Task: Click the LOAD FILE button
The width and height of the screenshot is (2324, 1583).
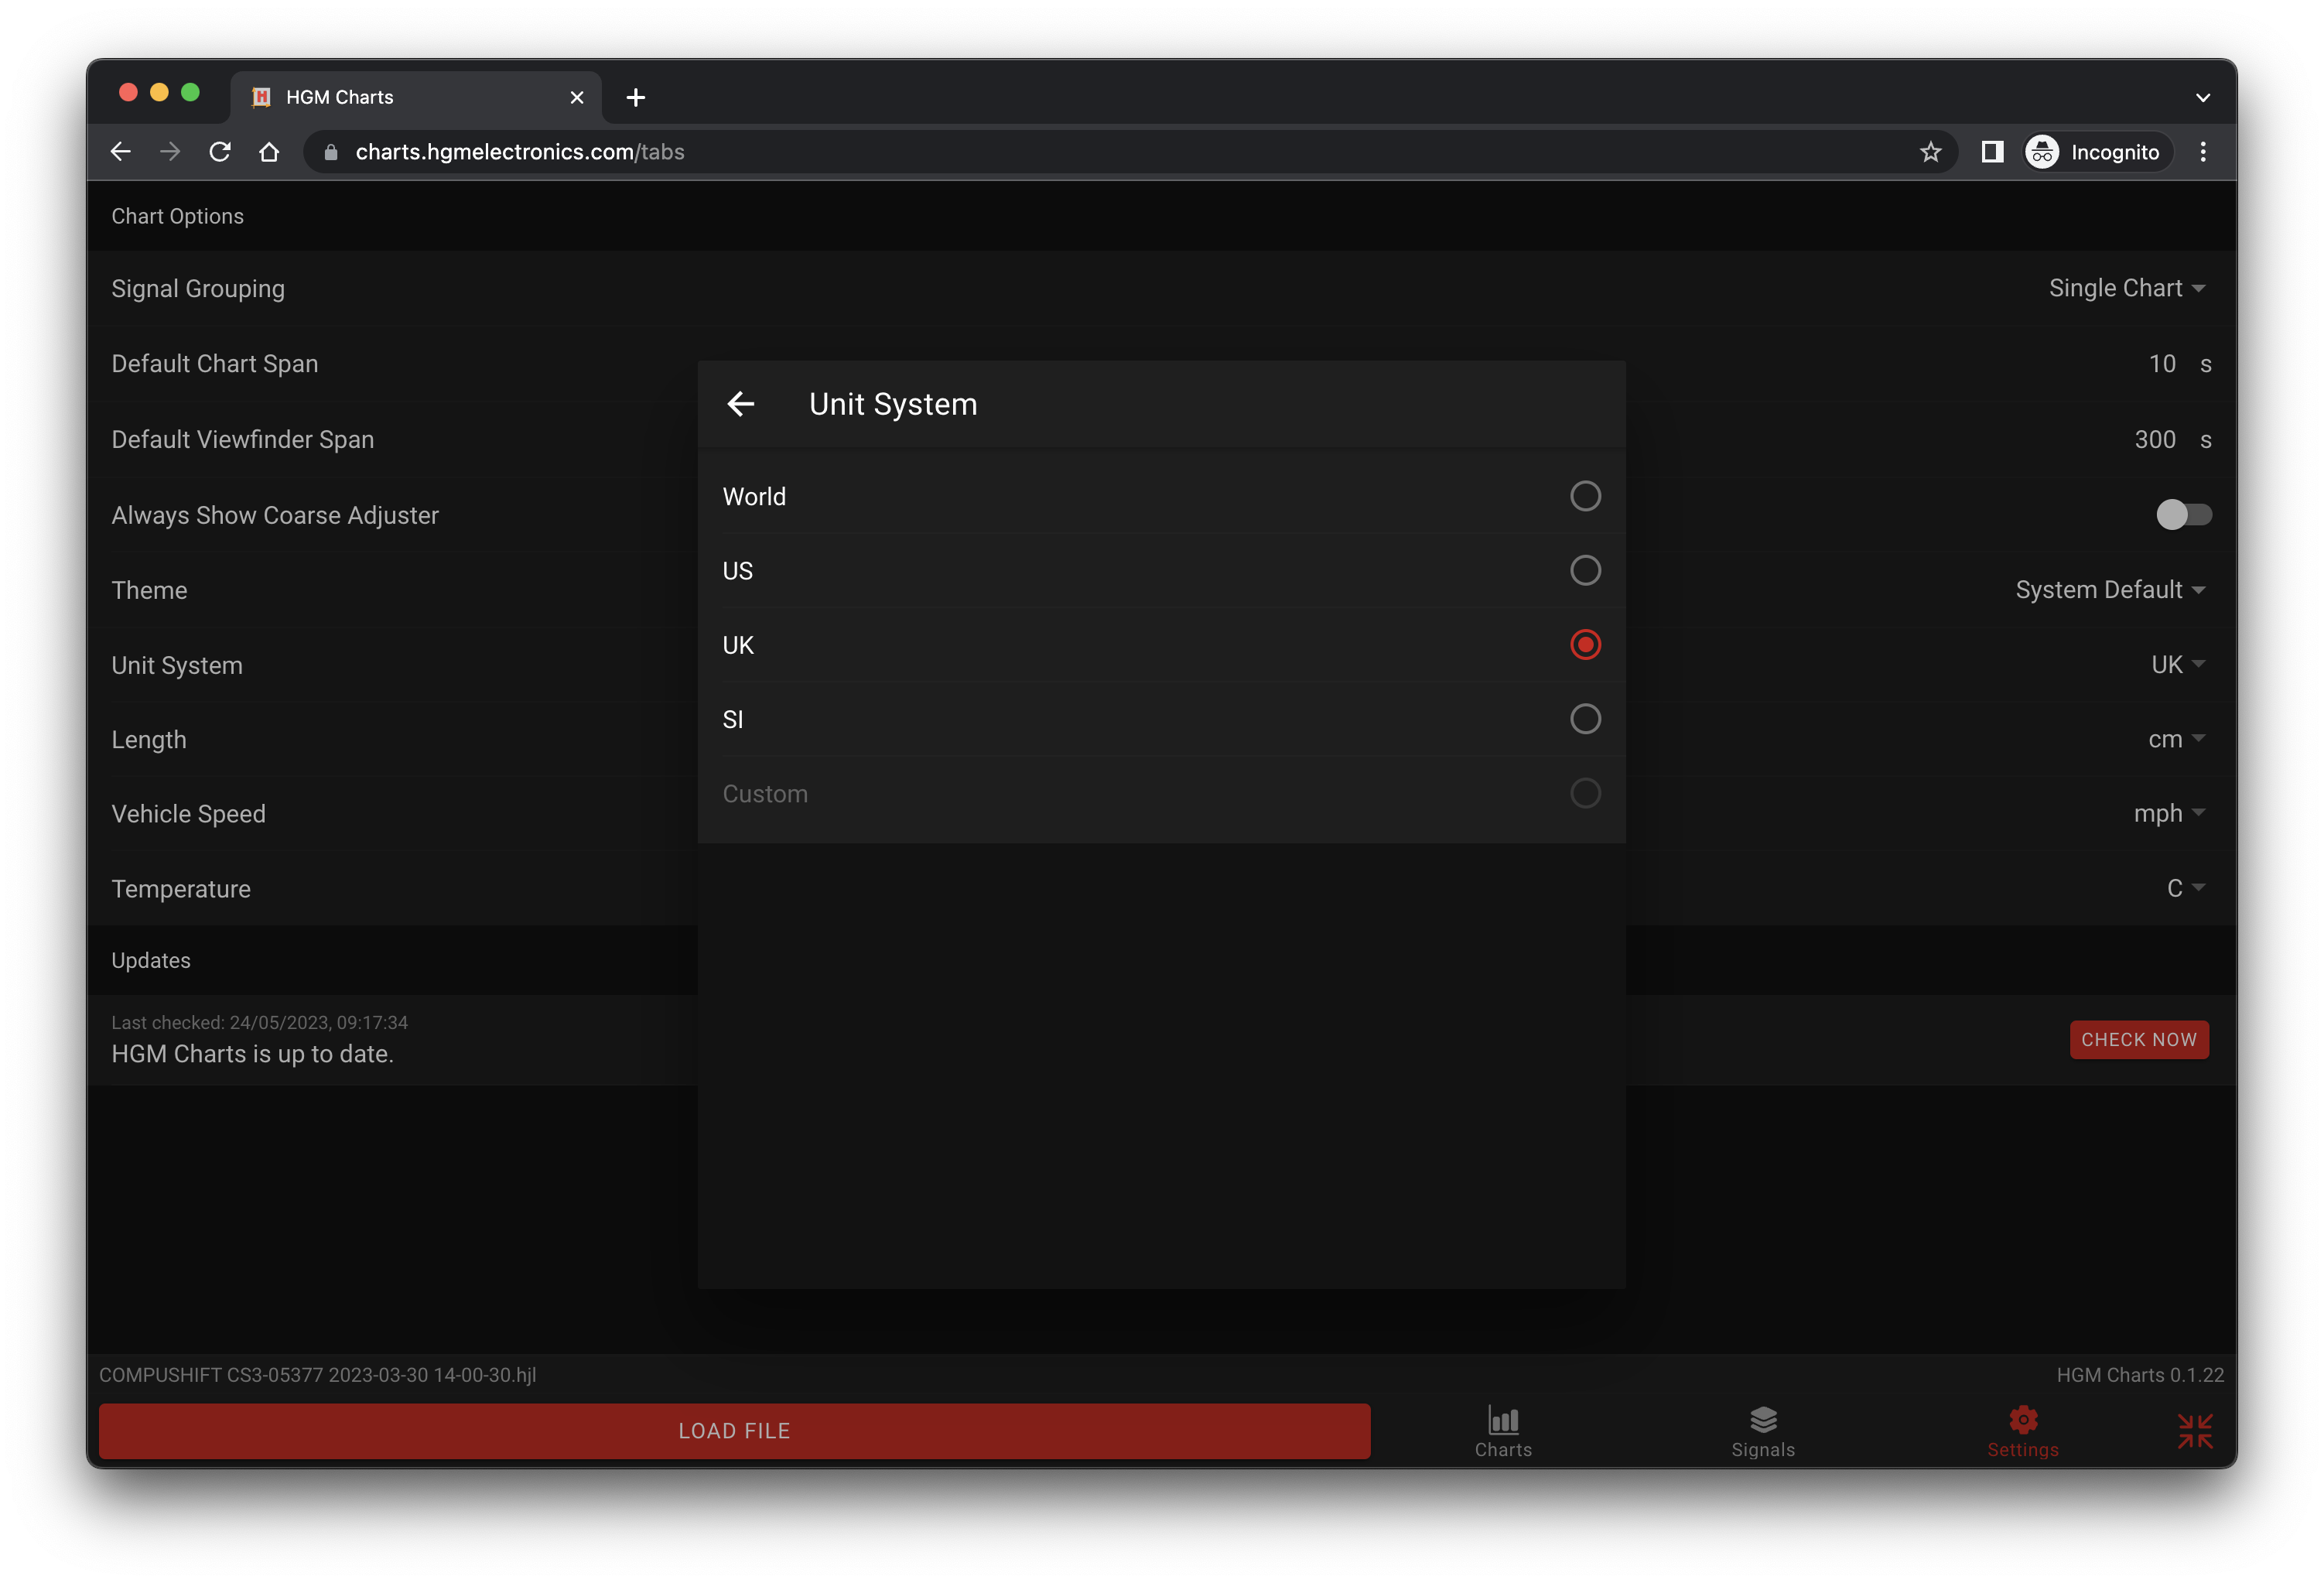Action: 734,1431
